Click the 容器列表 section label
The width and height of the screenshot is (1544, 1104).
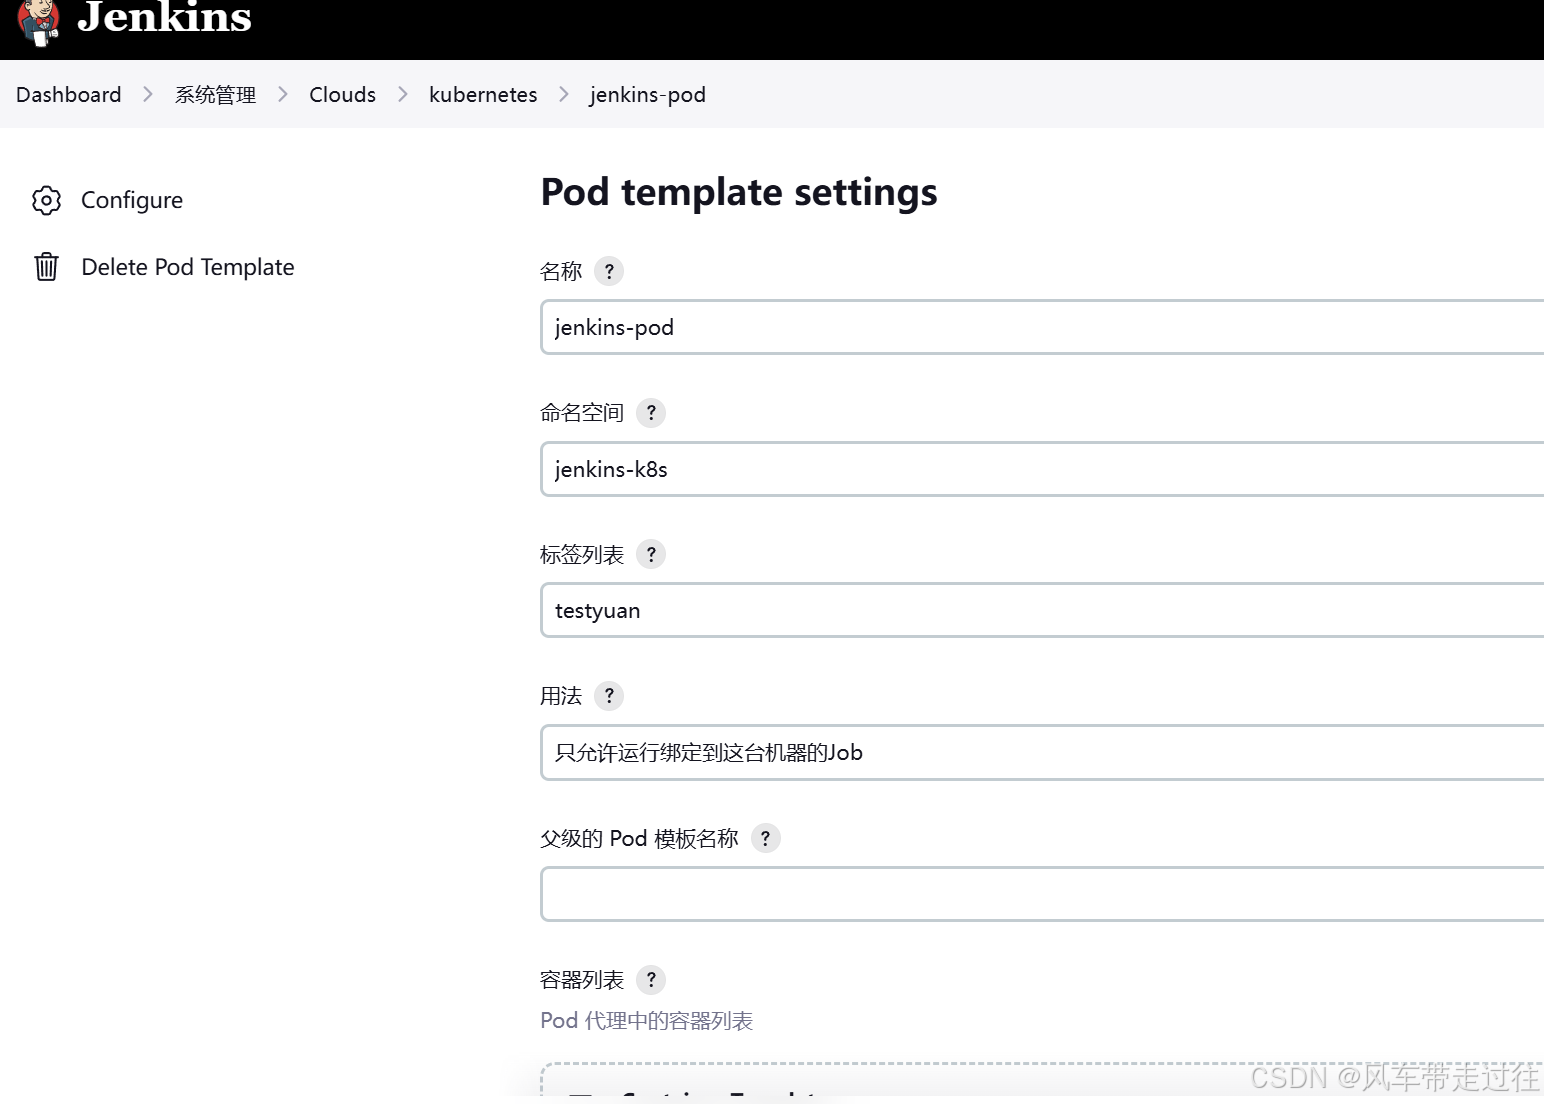(582, 980)
